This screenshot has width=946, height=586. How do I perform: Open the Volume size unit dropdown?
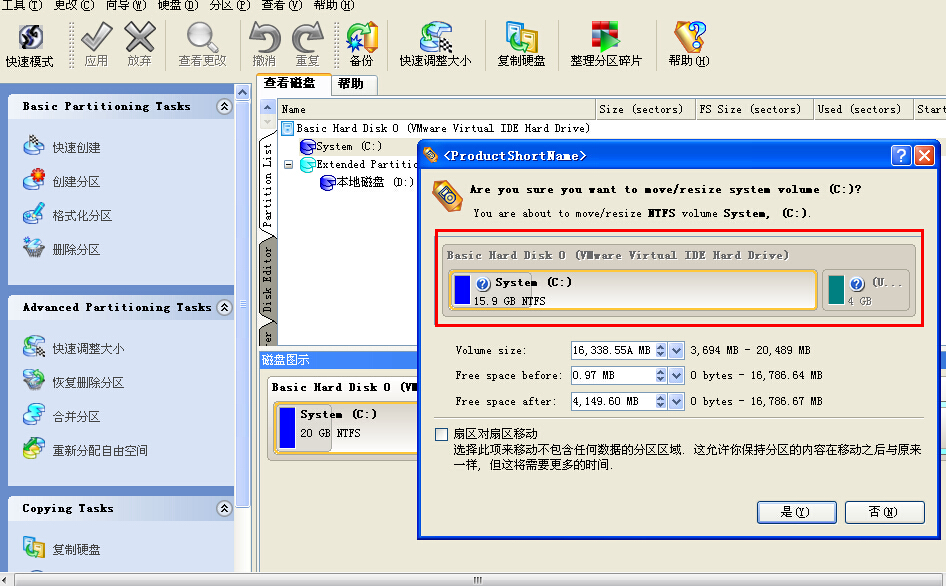click(x=677, y=350)
